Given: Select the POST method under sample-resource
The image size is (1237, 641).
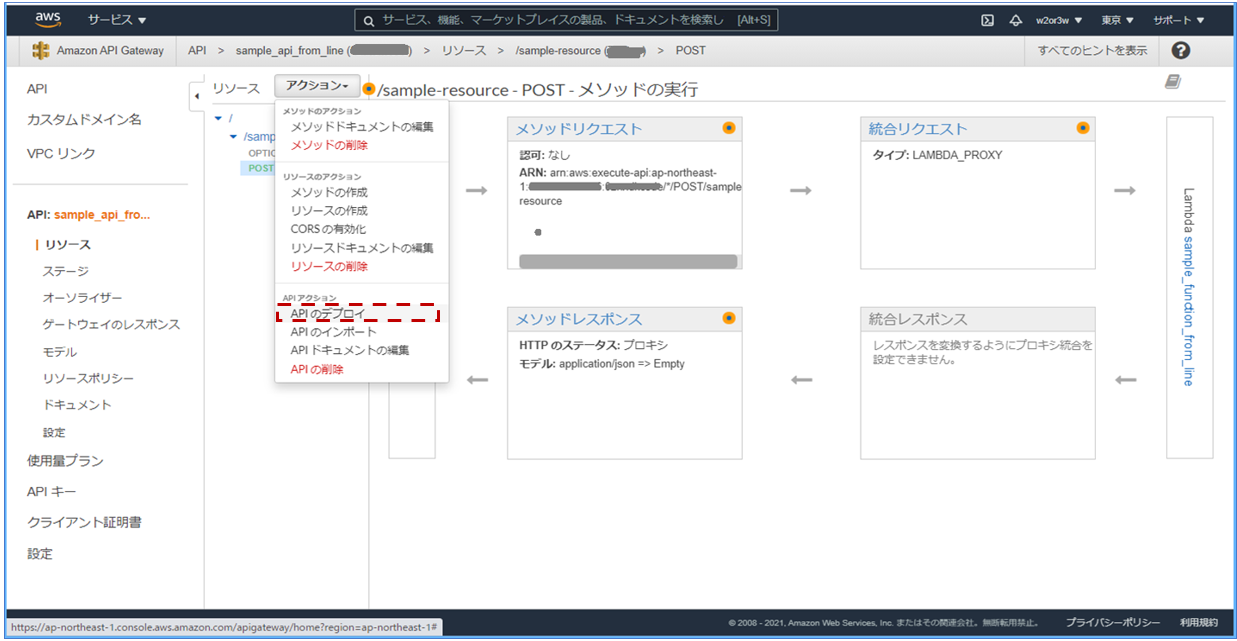Looking at the screenshot, I should click(260, 168).
